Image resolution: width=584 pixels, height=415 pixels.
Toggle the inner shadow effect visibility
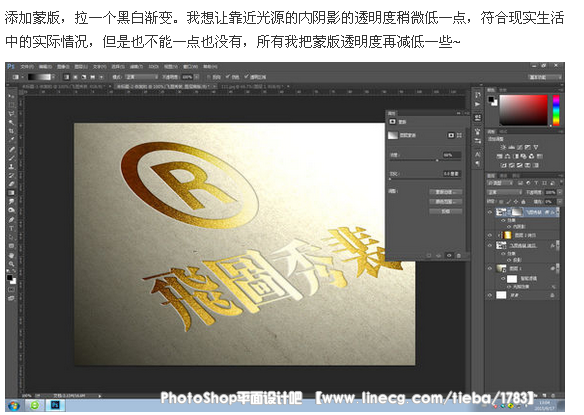coord(509,226)
